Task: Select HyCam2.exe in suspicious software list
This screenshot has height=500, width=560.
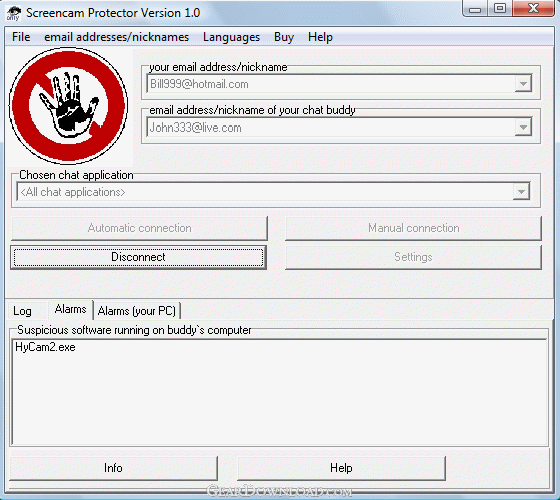Action: [x=45, y=347]
